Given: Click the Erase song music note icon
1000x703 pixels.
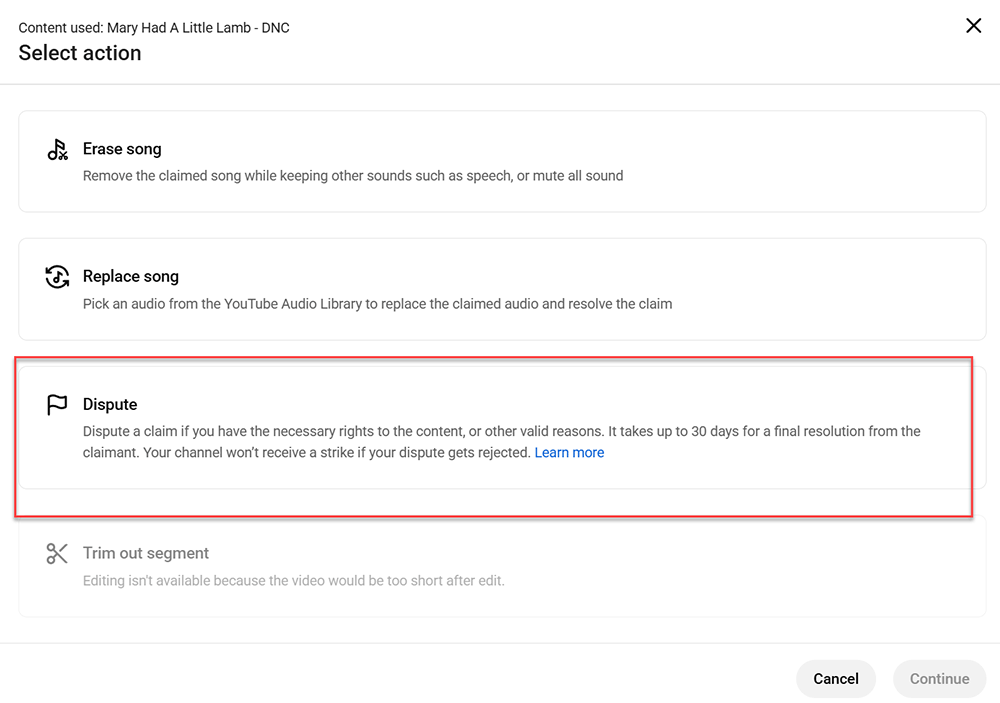Looking at the screenshot, I should coord(57,149).
